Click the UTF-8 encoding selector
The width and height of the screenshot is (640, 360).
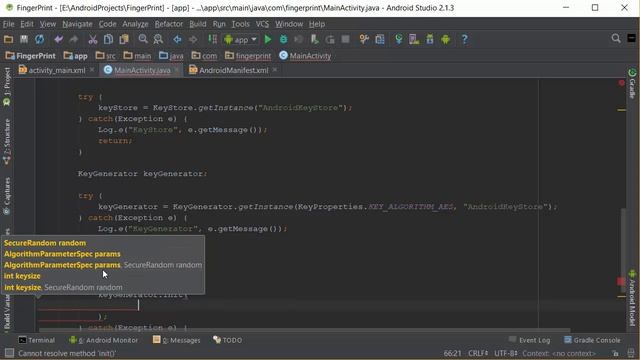coord(505,353)
